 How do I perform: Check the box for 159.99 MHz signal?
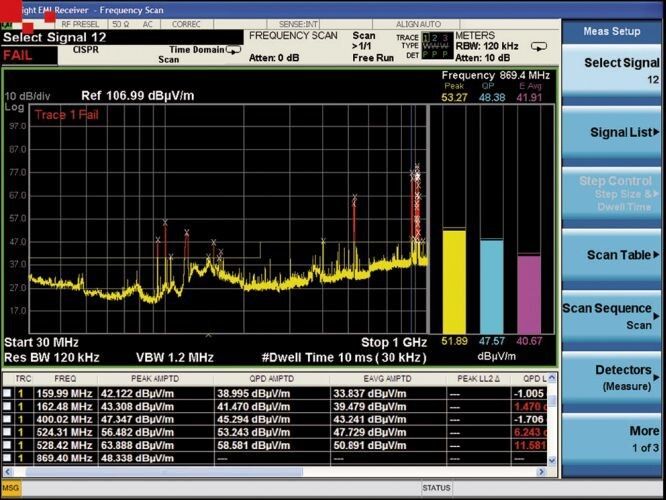click(8, 394)
